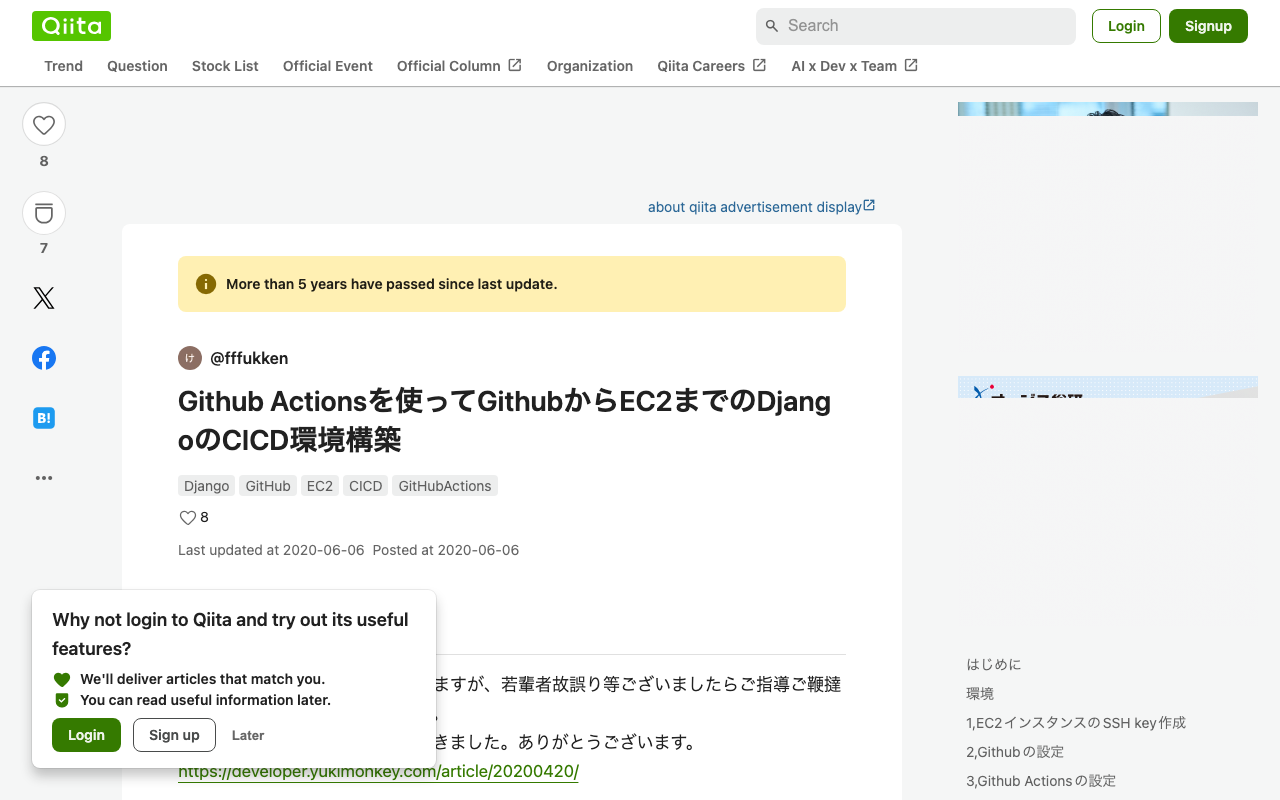Share the article on Facebook

44,357
